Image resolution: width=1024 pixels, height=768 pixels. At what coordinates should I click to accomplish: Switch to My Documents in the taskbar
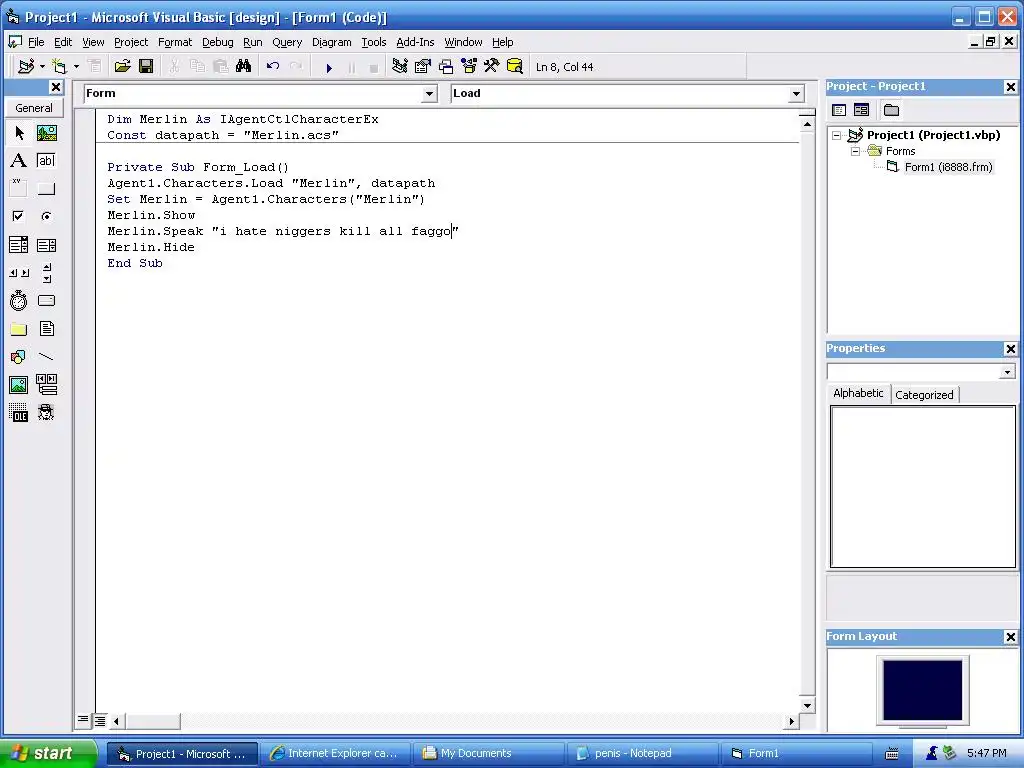[x=488, y=754]
